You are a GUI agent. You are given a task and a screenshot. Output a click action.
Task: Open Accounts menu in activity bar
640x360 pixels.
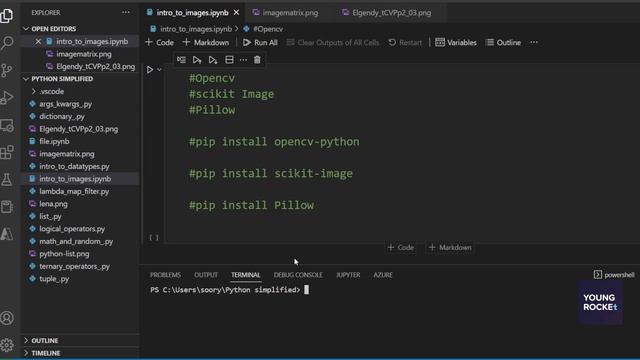click(x=7, y=318)
